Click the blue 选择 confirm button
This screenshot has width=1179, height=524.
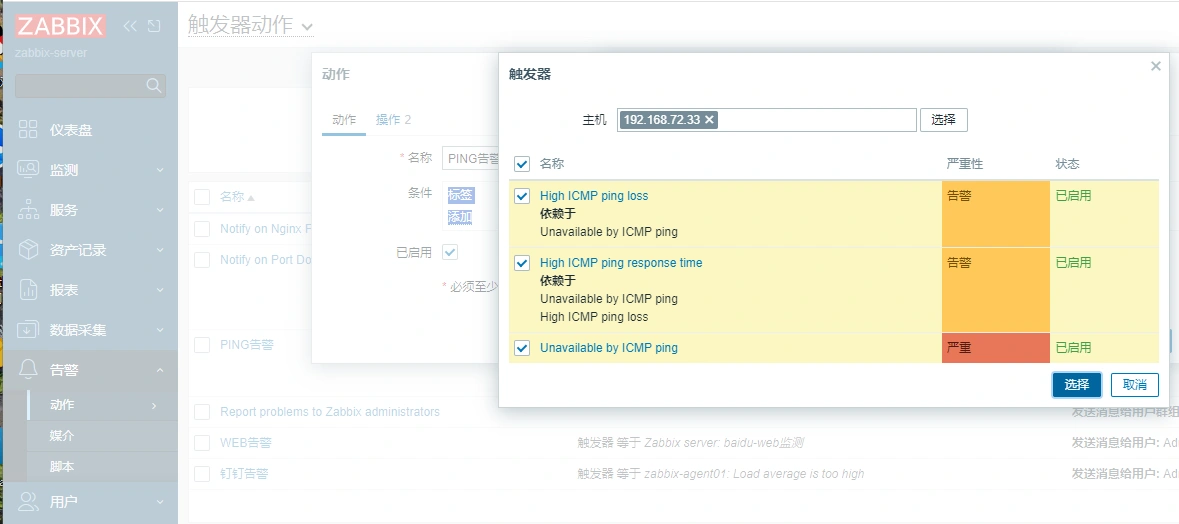(1076, 385)
